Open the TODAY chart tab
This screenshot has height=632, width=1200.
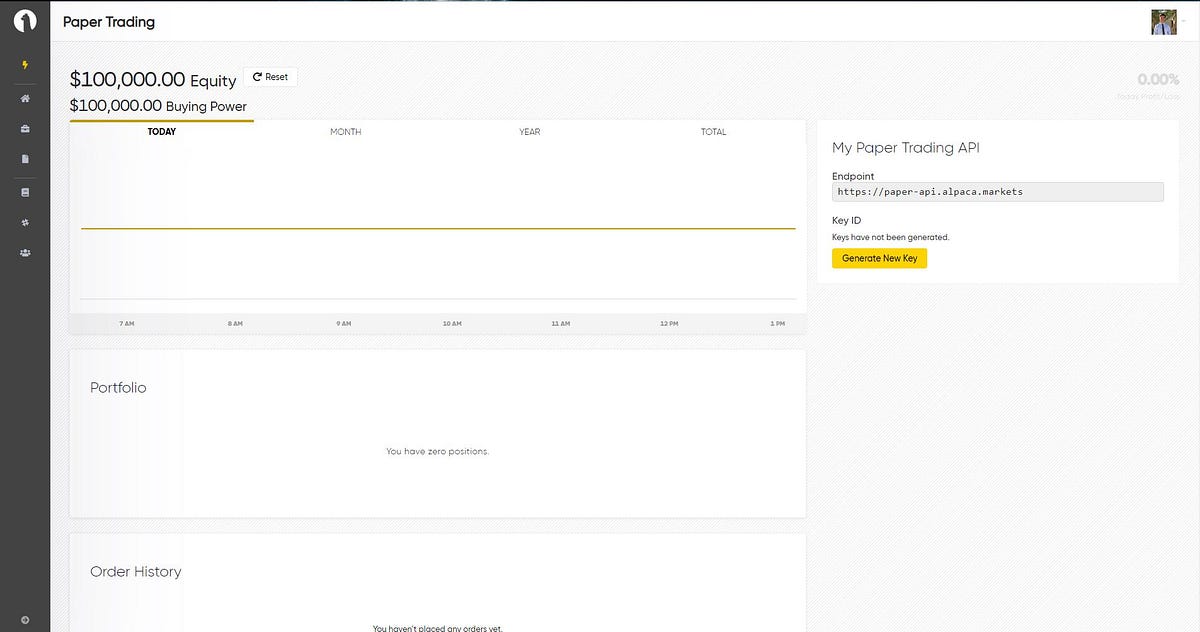point(162,131)
